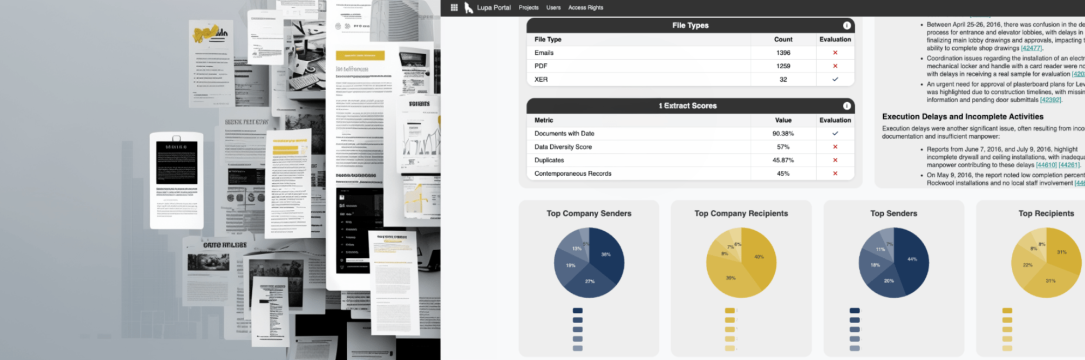Image resolution: width=1085 pixels, height=360 pixels.
Task: Select the first legend swatch under Top Company Recipients
Action: point(730,311)
